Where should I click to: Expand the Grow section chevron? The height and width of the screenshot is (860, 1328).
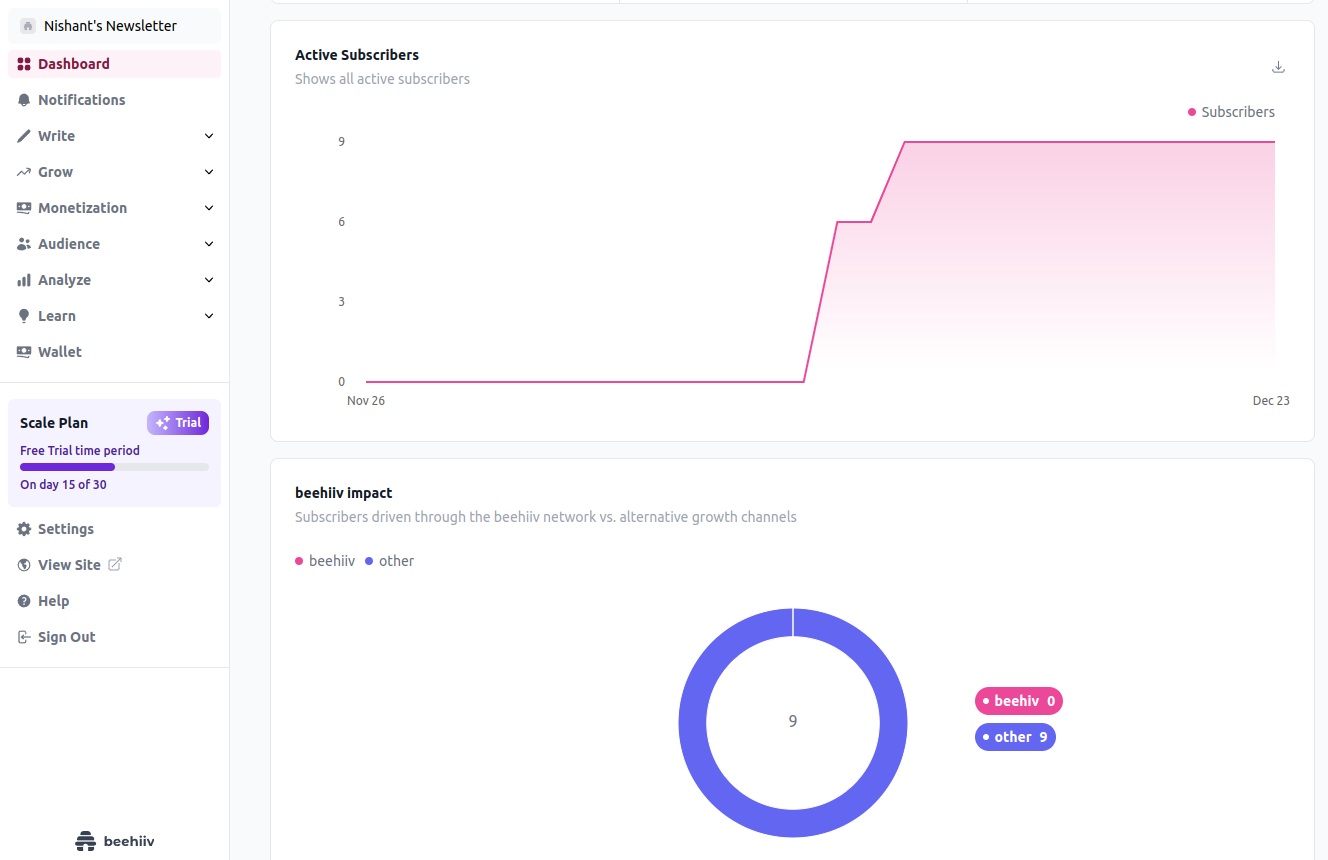209,172
